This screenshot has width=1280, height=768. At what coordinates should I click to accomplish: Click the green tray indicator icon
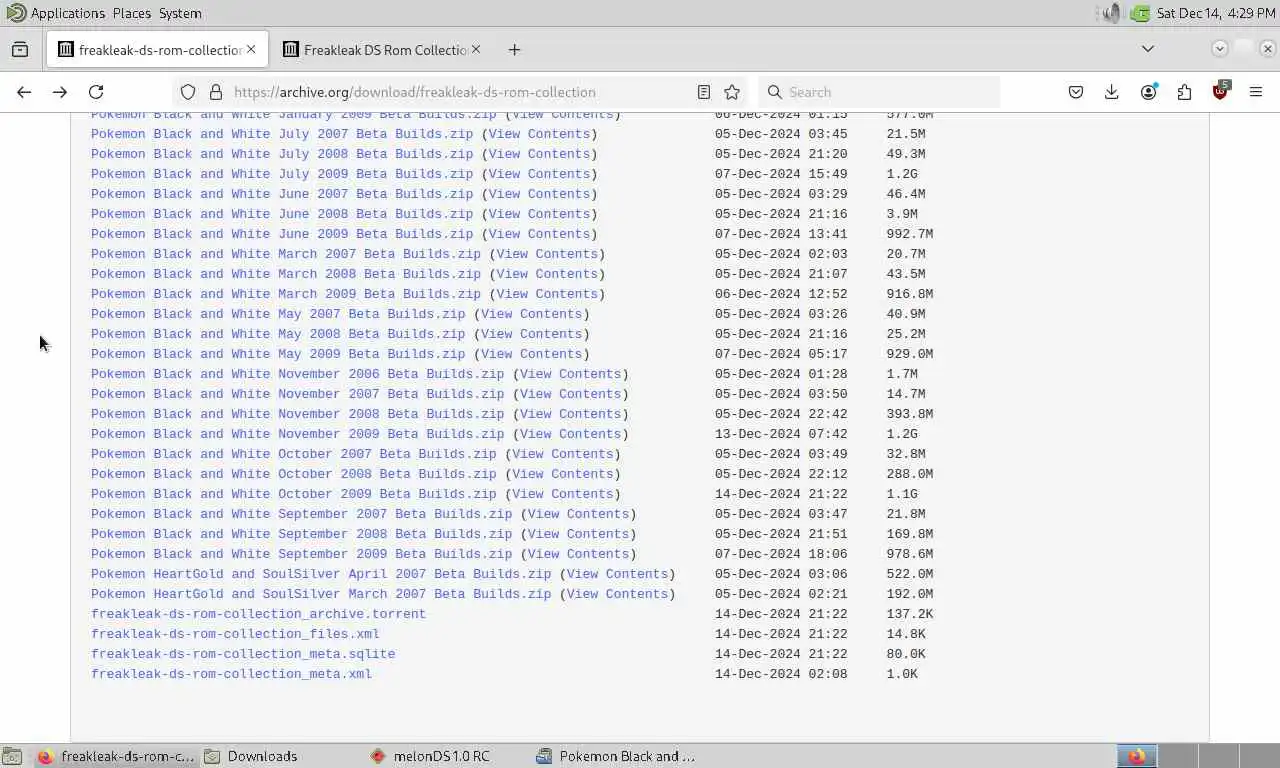click(x=1140, y=13)
